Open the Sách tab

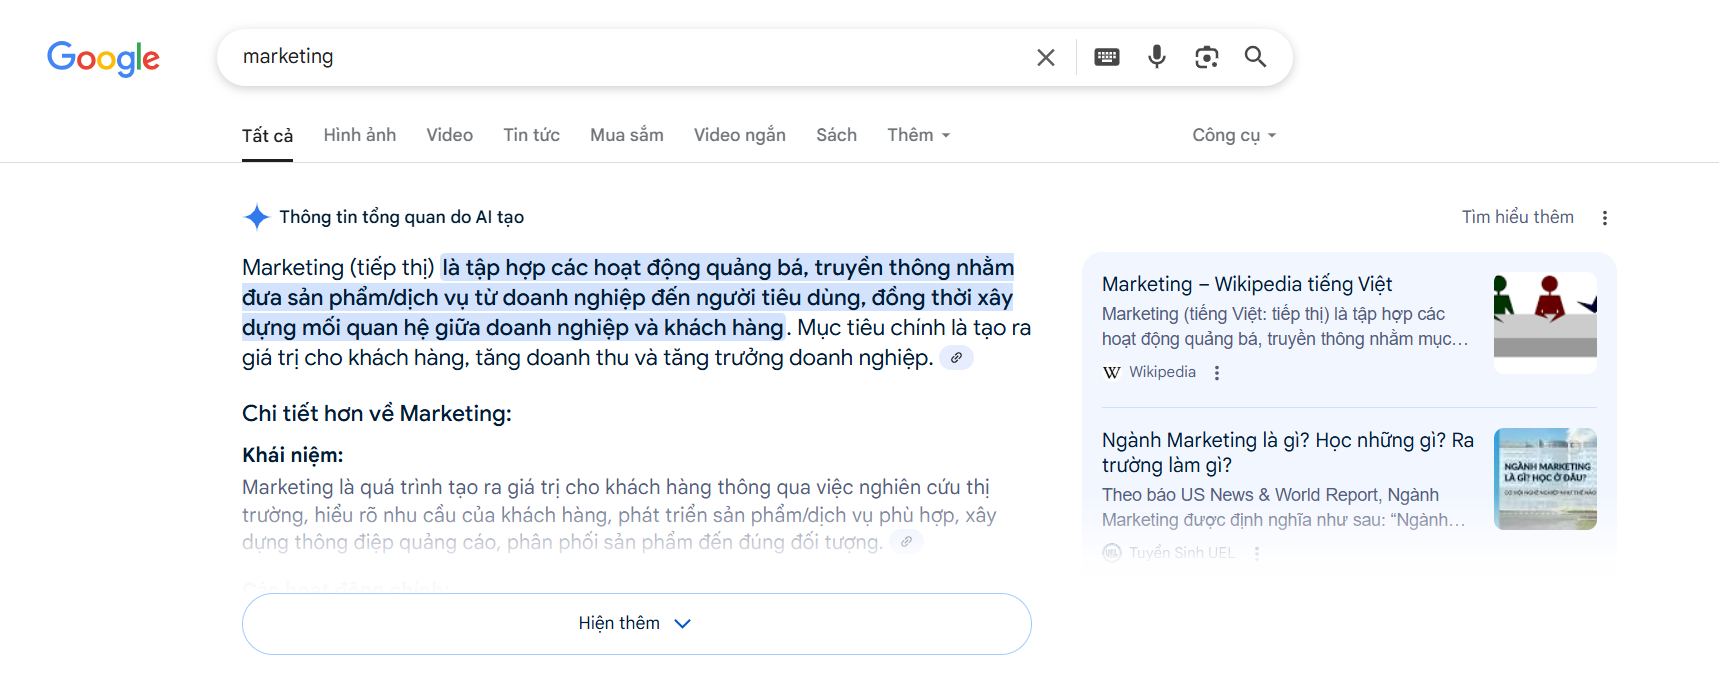tap(836, 135)
